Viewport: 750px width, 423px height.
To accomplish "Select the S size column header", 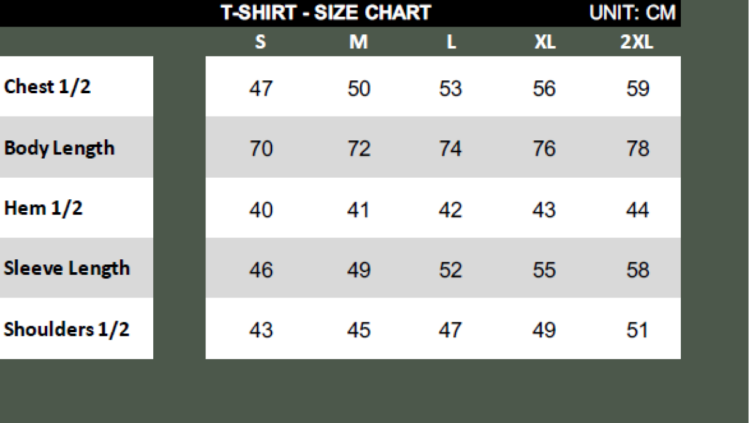I will pos(261,42).
